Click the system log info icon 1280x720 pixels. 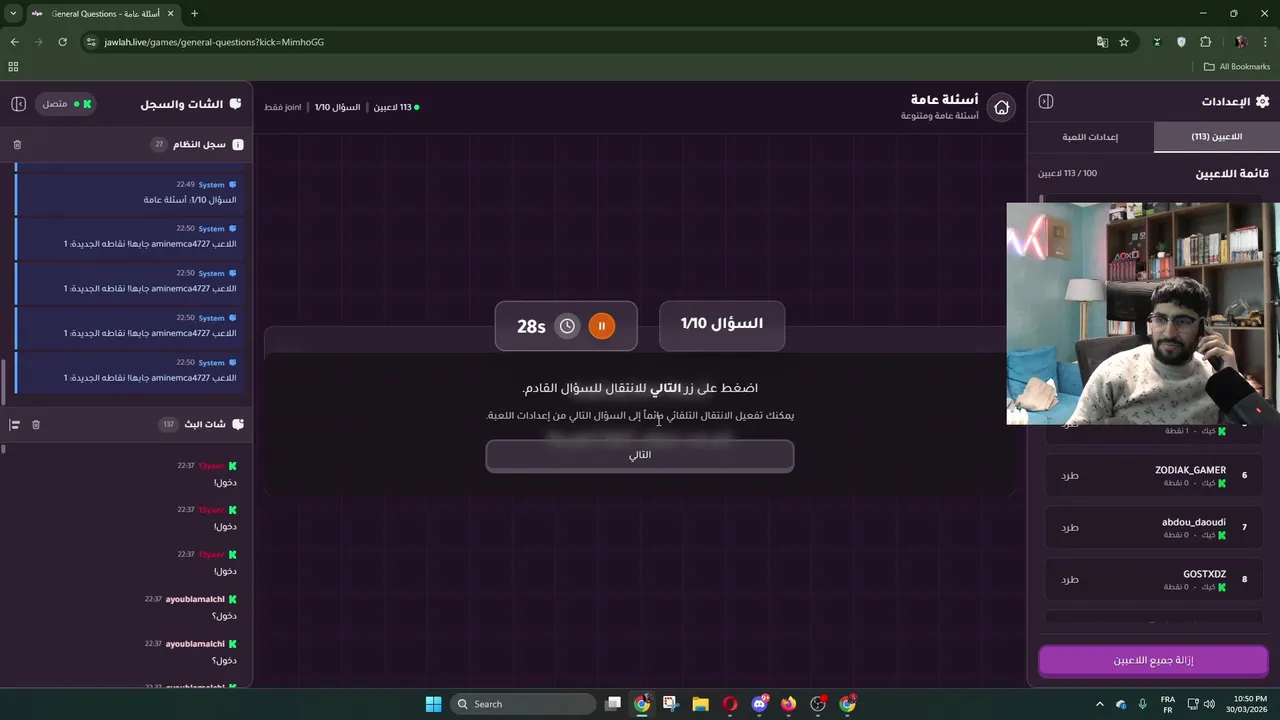(238, 145)
